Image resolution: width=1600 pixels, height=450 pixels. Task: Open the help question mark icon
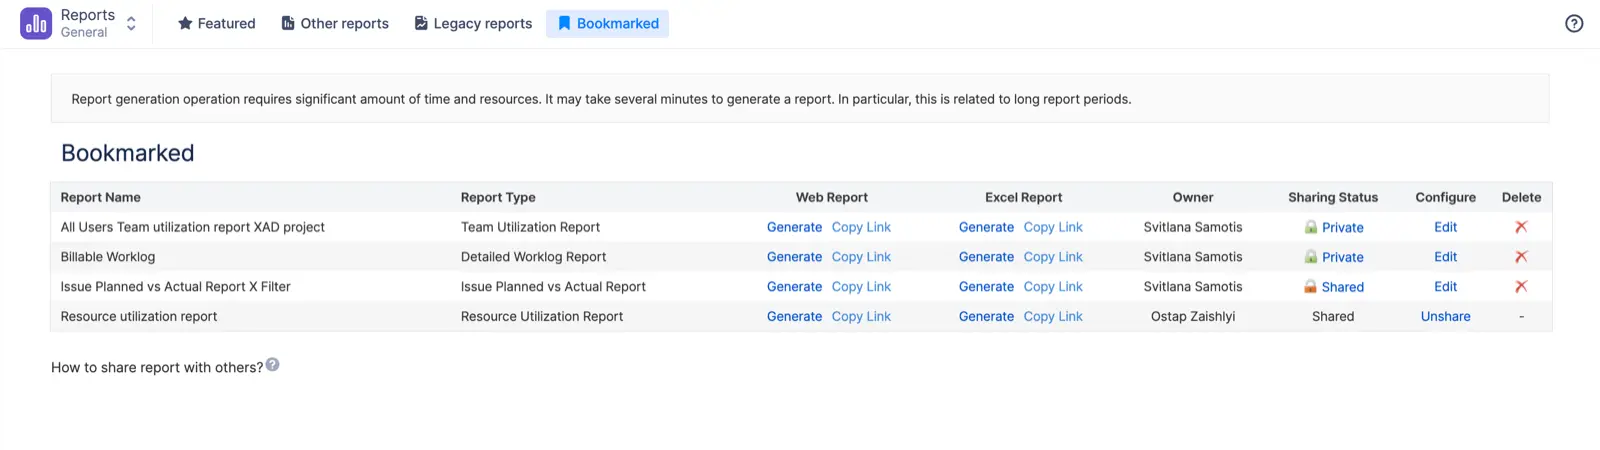coord(1573,23)
